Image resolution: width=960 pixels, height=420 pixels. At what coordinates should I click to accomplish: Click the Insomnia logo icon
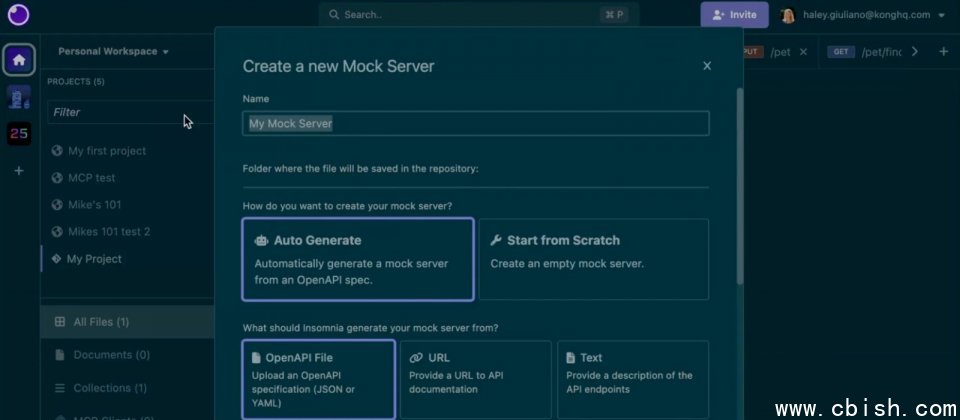tap(17, 16)
